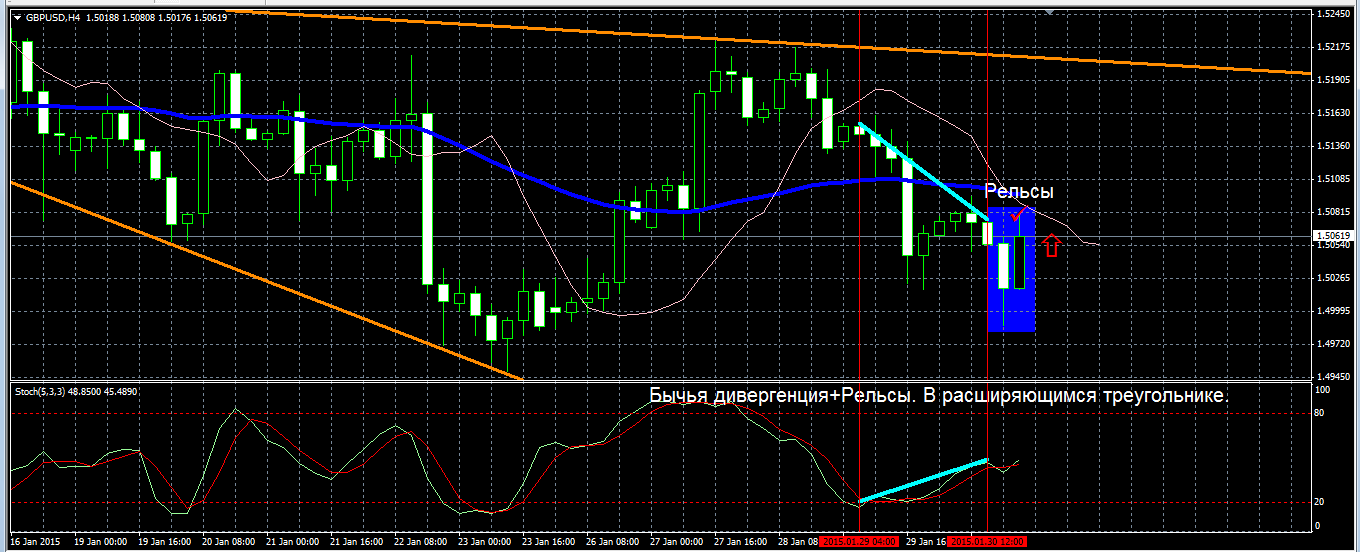Click the 1.51905 price scale value
1360x552 pixels.
1336,80
